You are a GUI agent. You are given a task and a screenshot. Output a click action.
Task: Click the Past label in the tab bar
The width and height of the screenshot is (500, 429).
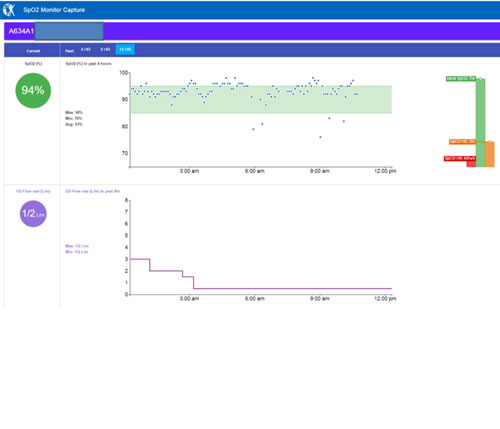(69, 51)
